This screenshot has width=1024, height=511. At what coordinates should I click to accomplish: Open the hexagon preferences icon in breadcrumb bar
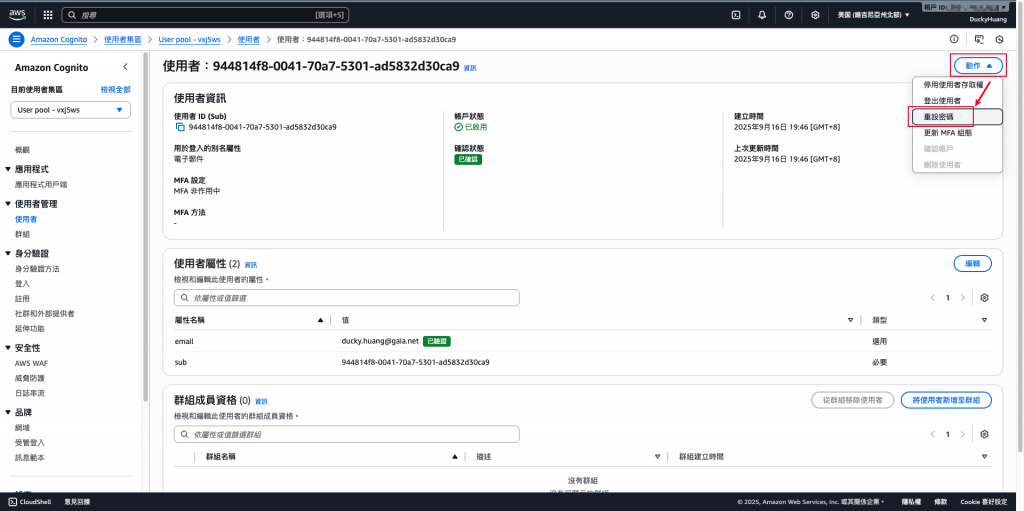[x=999, y=39]
